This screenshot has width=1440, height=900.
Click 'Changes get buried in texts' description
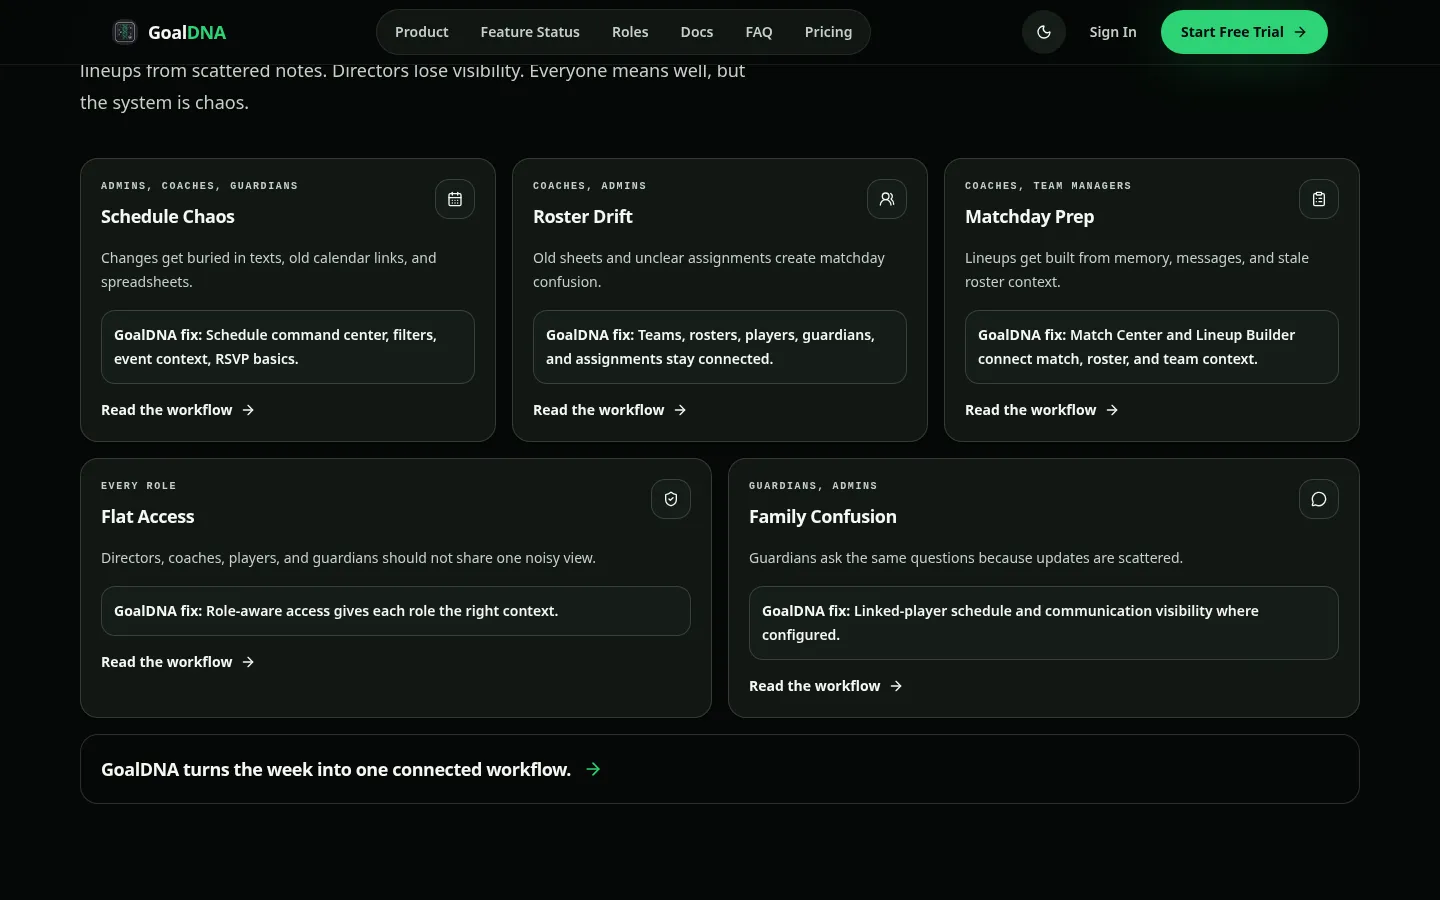(269, 270)
